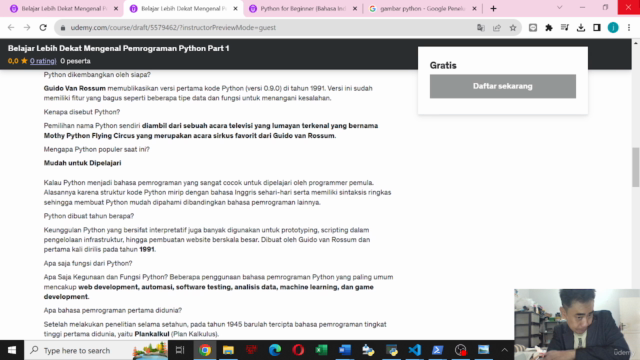Screen dimensions: 640x360
Task: Open a new browser tab
Action: (x=493, y=9)
